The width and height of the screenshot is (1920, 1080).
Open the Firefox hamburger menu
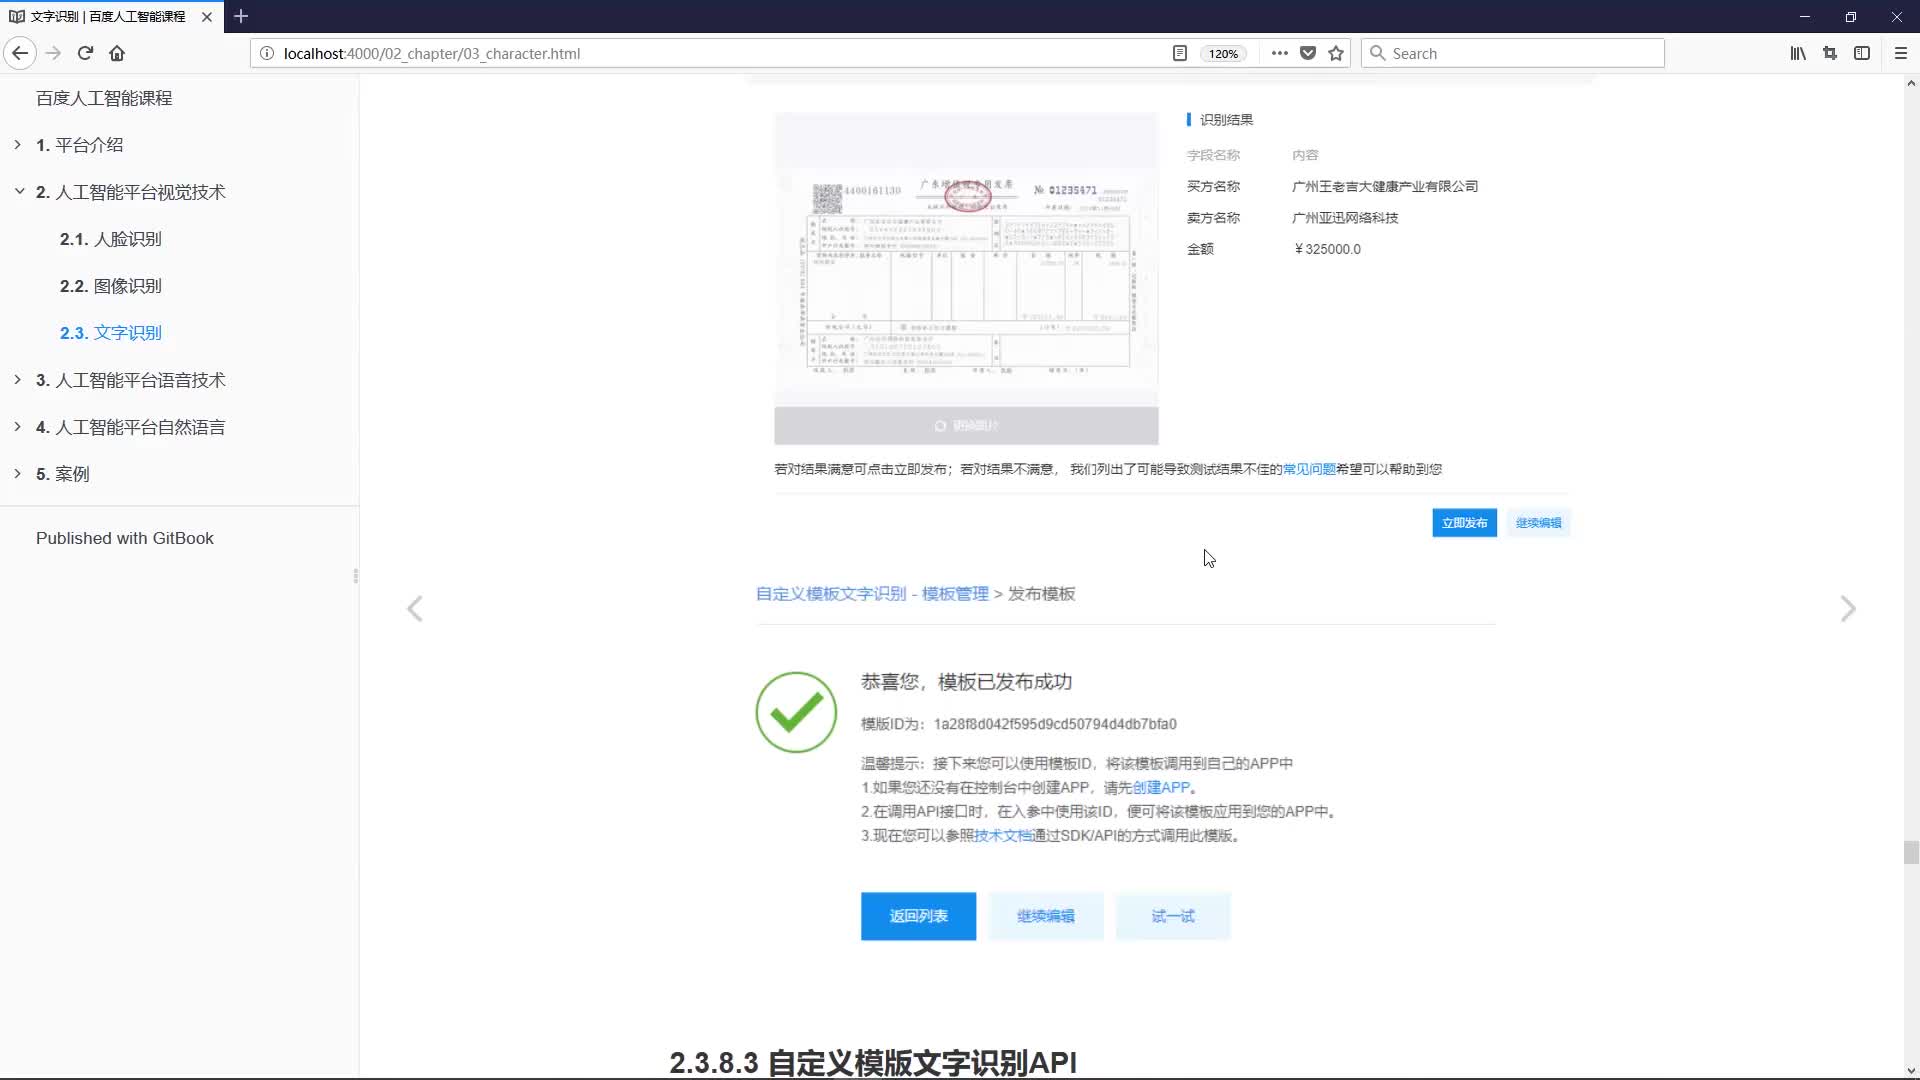(1901, 53)
